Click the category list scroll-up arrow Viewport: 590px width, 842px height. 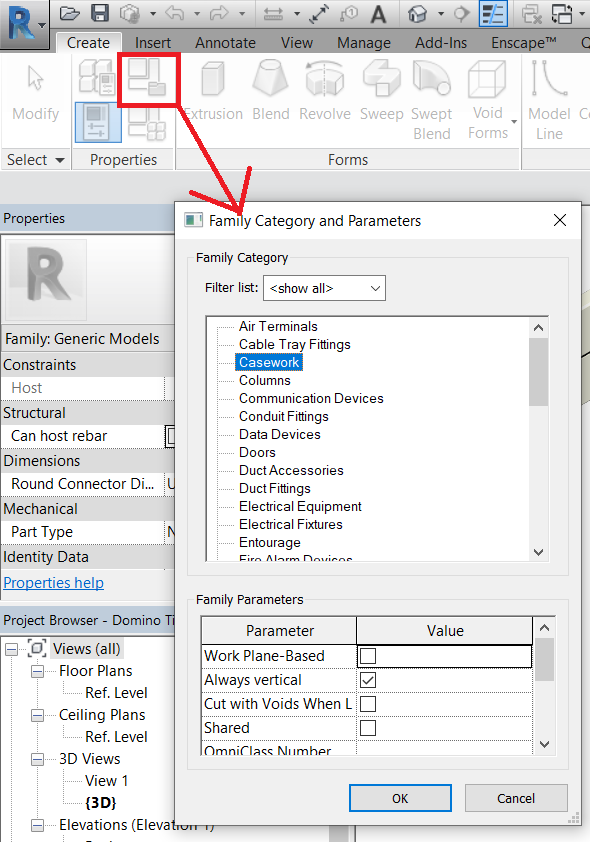[539, 328]
